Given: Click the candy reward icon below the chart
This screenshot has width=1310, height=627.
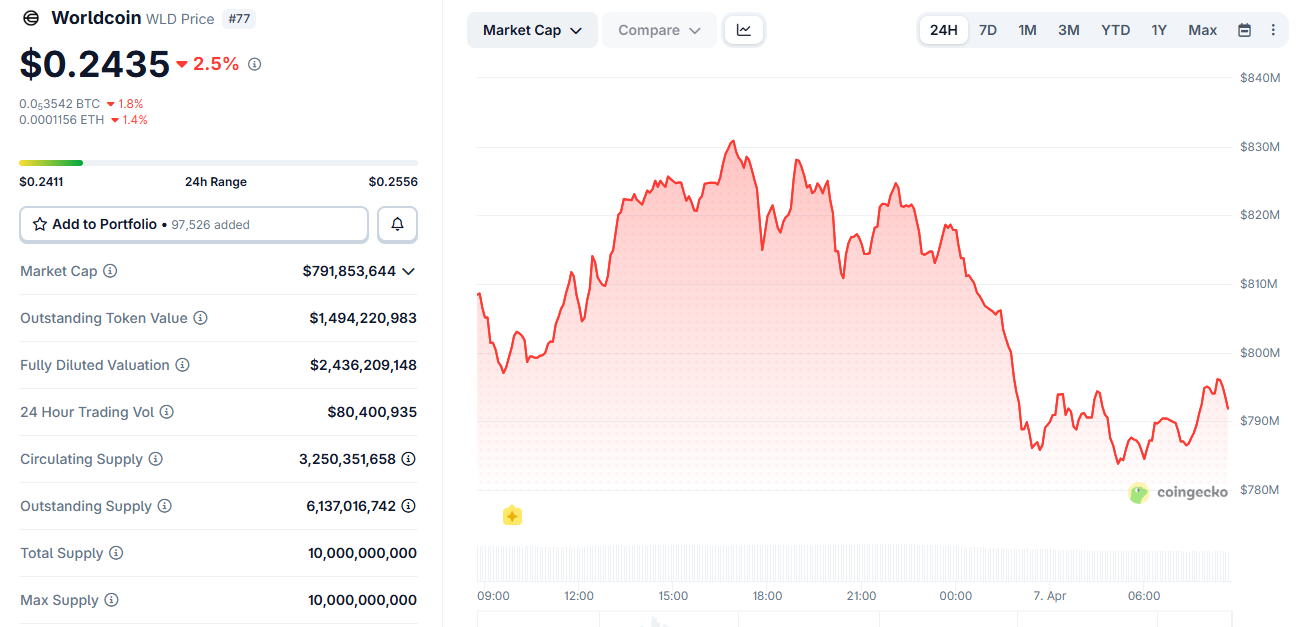Looking at the screenshot, I should click(x=512, y=515).
